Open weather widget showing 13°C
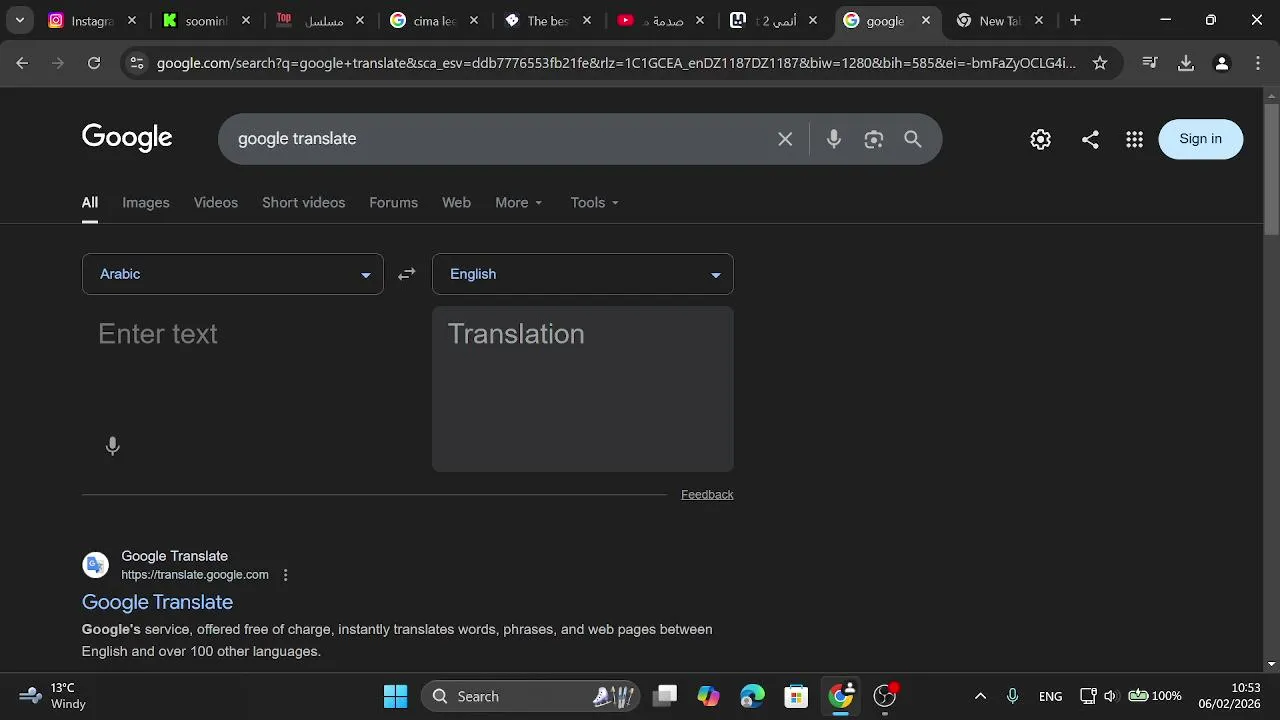 point(53,696)
